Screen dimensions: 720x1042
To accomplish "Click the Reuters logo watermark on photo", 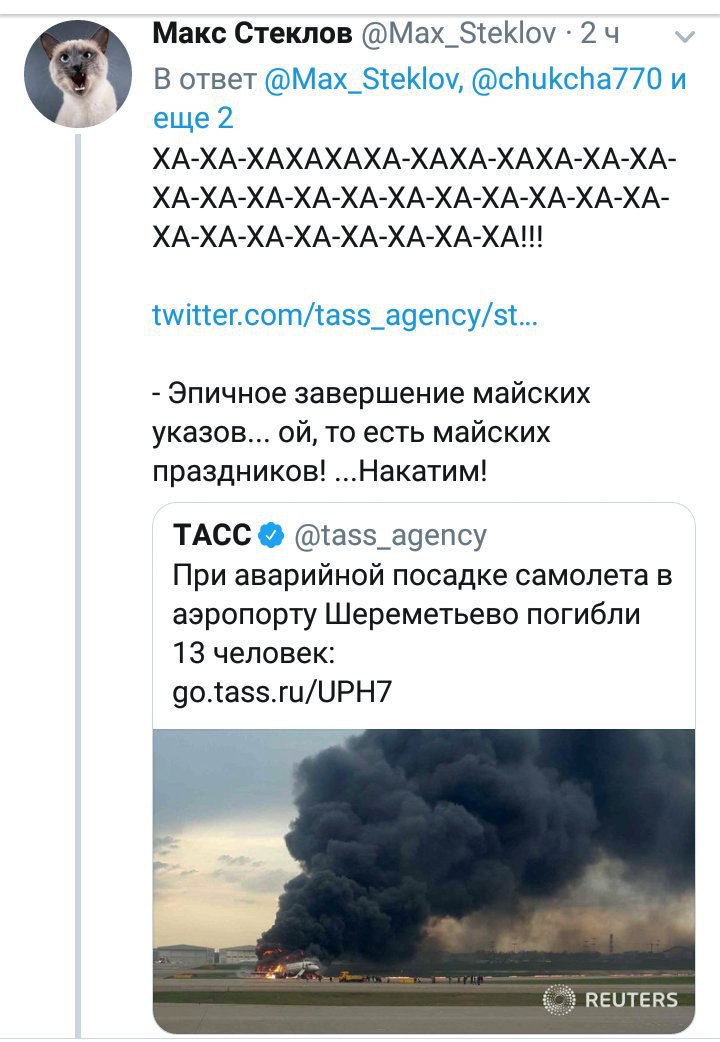I will point(610,999).
